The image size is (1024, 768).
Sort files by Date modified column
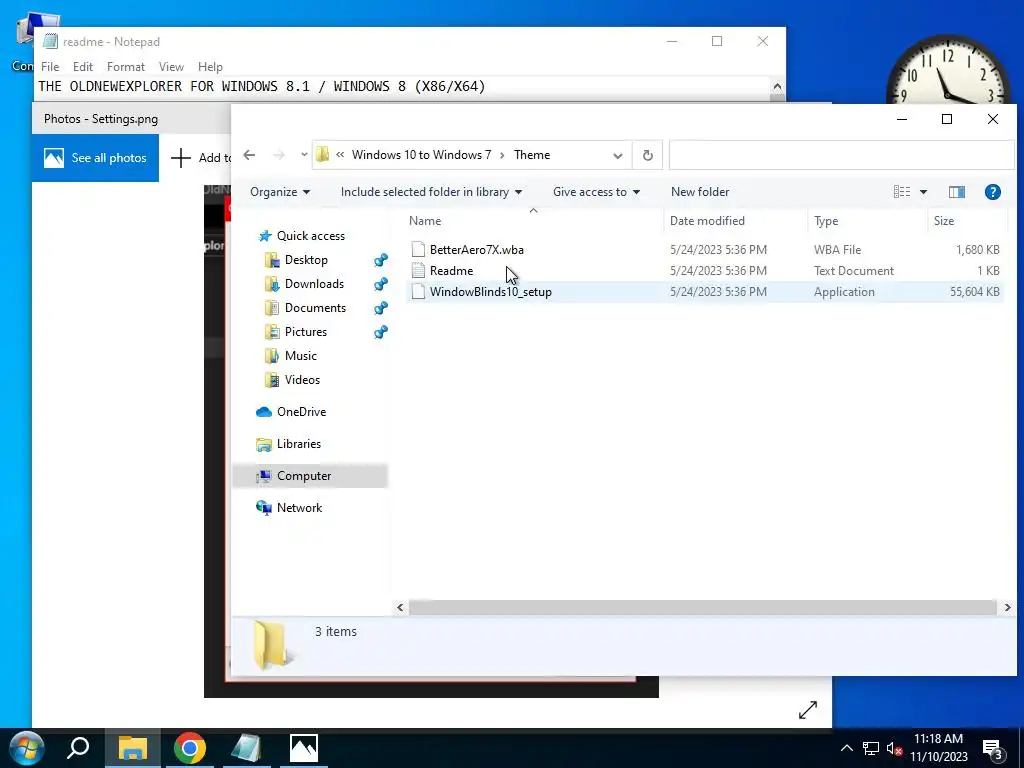click(735, 221)
